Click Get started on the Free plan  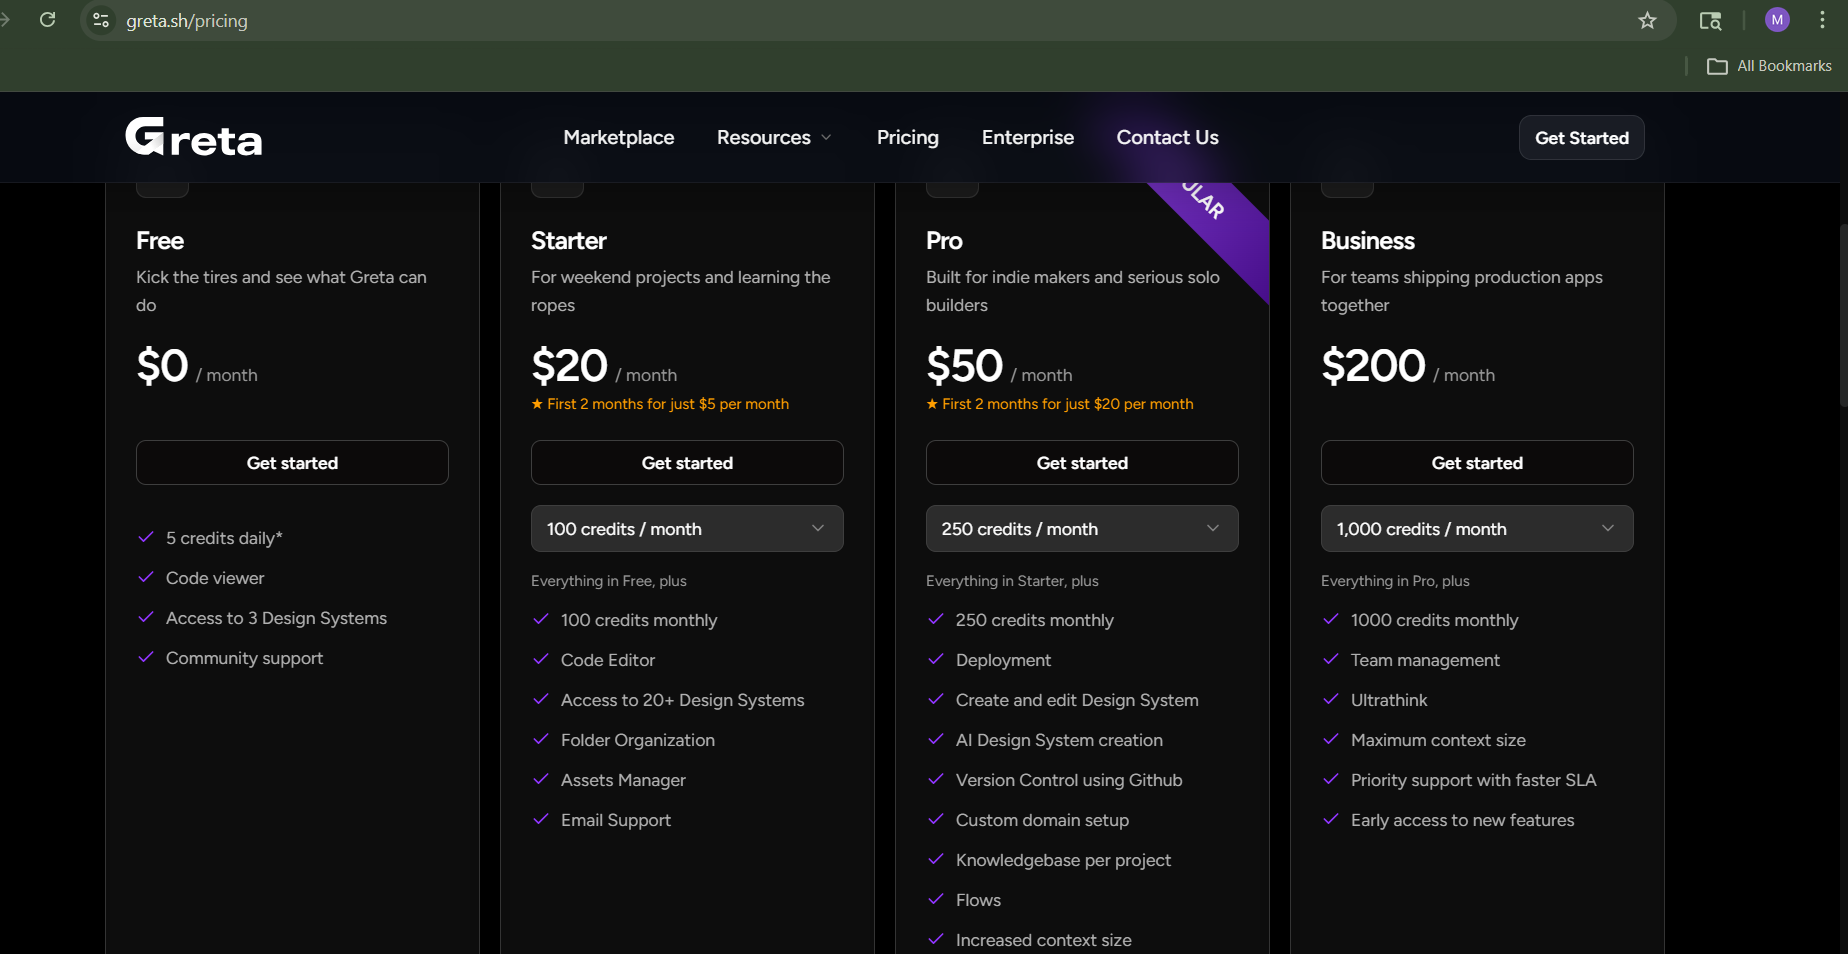tap(292, 463)
